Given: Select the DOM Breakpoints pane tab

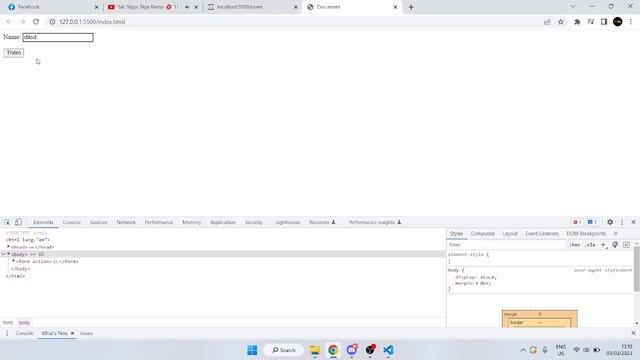Looking at the screenshot, I should click(x=586, y=233).
